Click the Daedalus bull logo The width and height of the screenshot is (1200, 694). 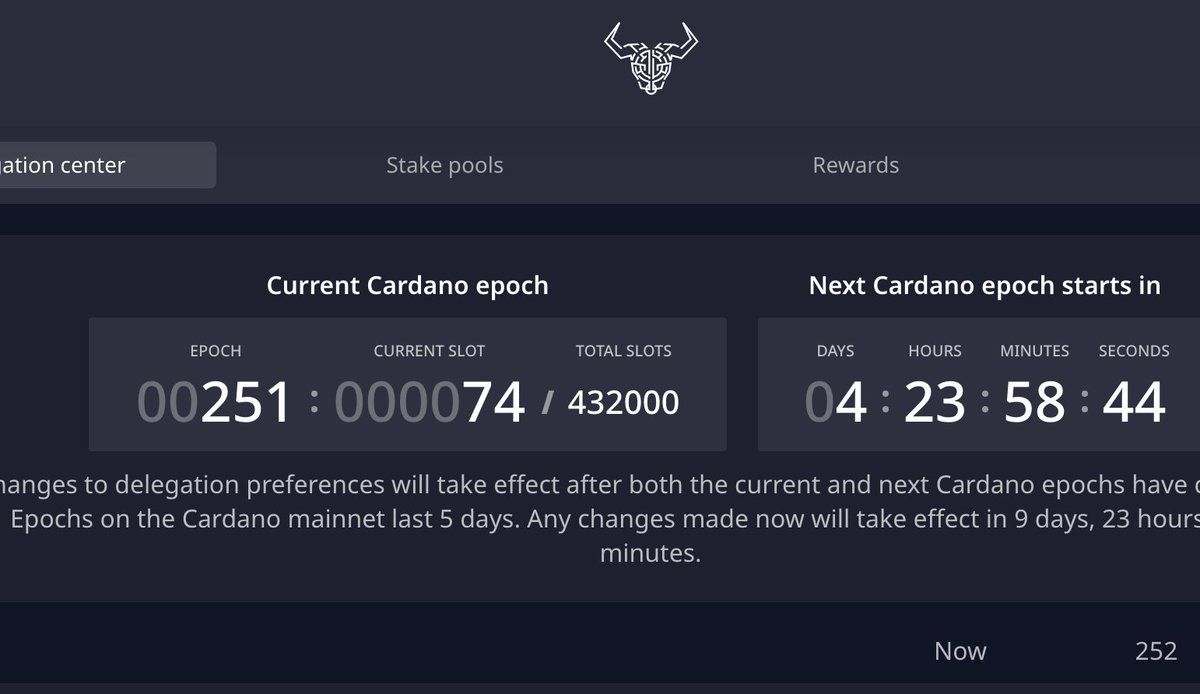click(651, 59)
